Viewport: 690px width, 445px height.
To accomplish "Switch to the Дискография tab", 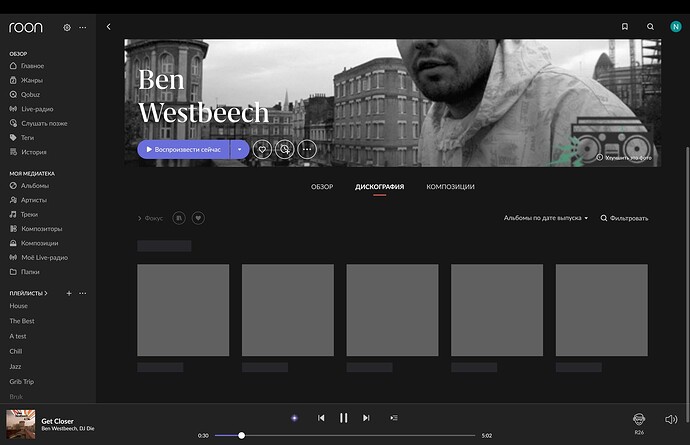I will [x=379, y=187].
